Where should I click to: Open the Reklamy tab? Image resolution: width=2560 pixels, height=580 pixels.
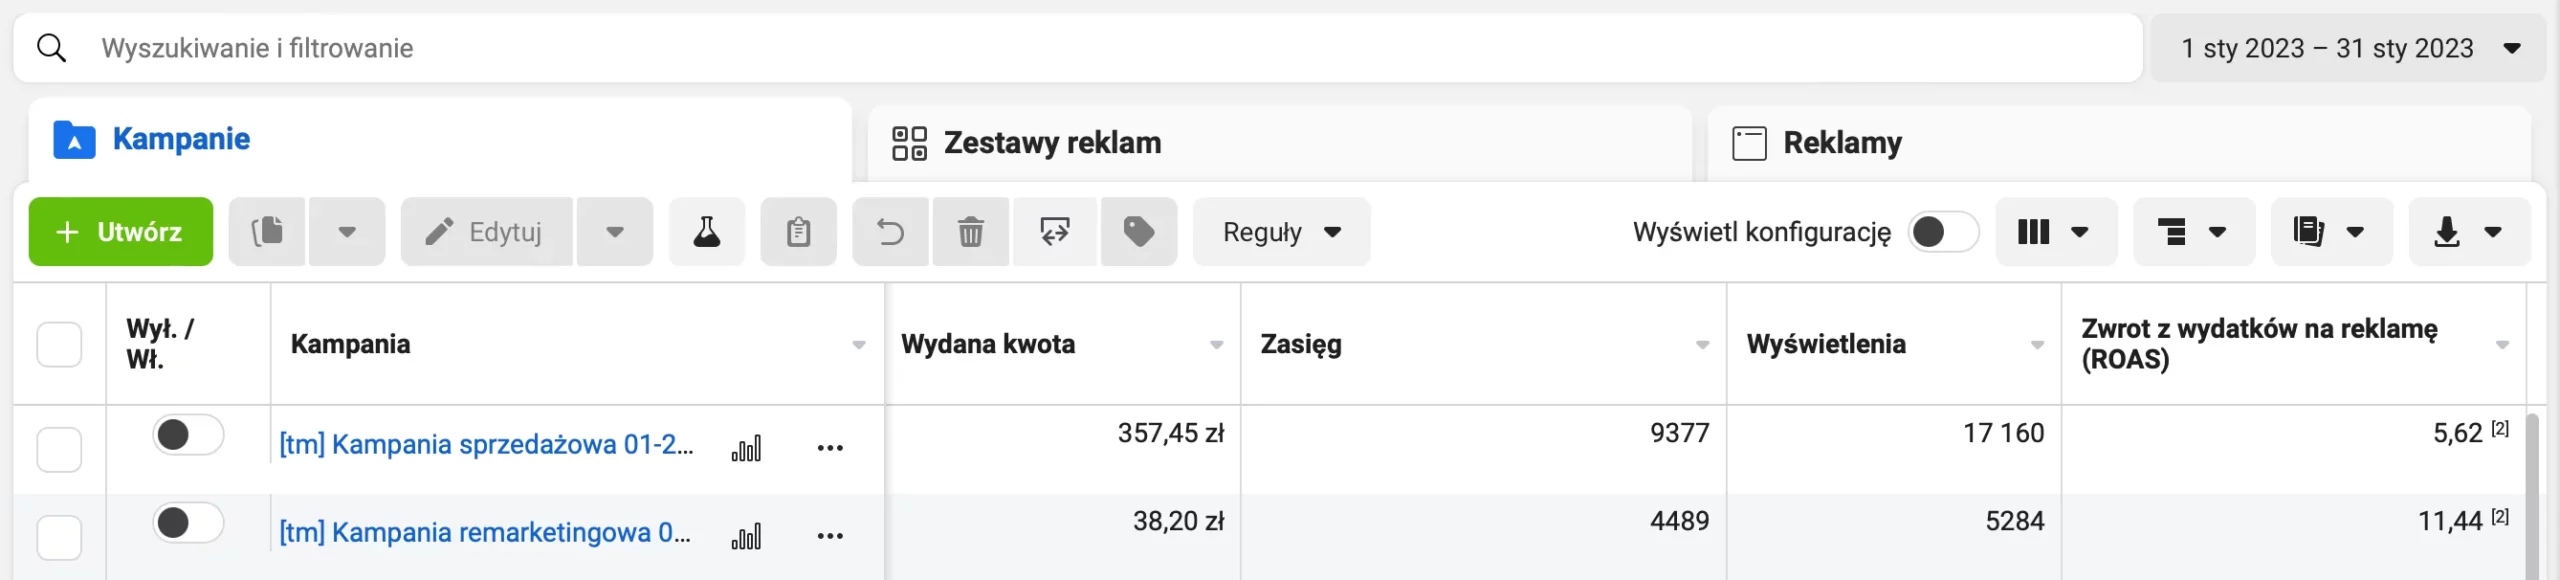1843,142
